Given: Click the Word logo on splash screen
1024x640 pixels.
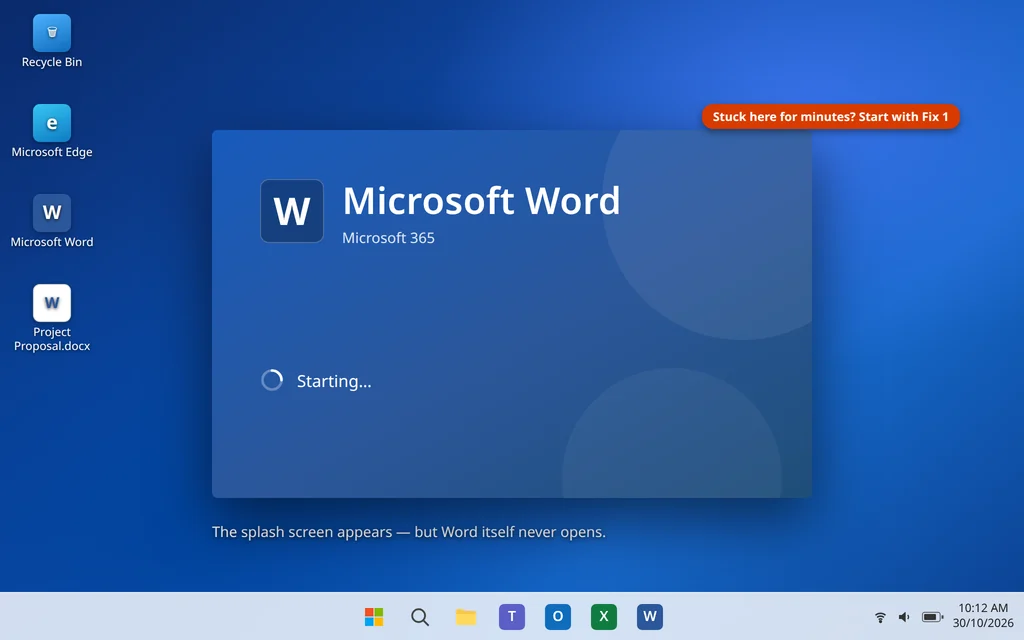Looking at the screenshot, I should pyautogui.click(x=292, y=211).
